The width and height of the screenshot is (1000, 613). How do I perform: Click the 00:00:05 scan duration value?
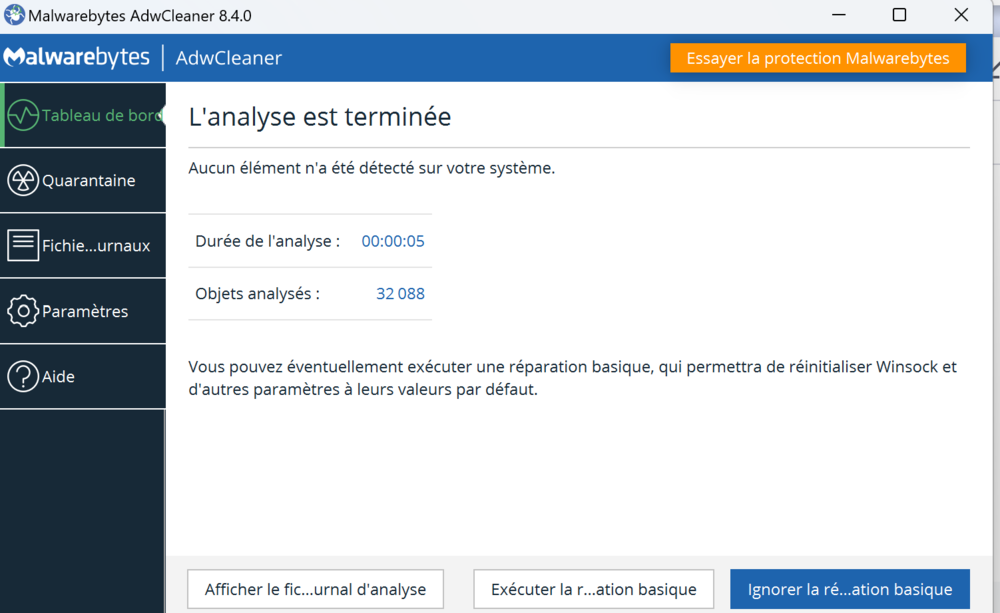(393, 241)
